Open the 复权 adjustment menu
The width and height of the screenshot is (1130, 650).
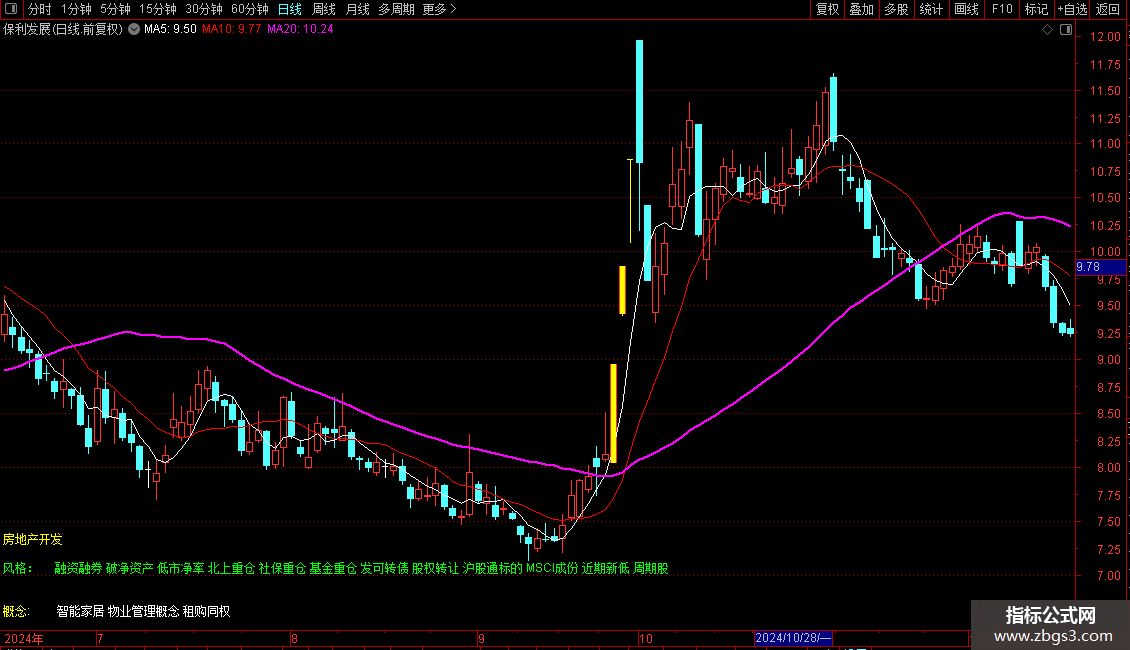point(827,9)
